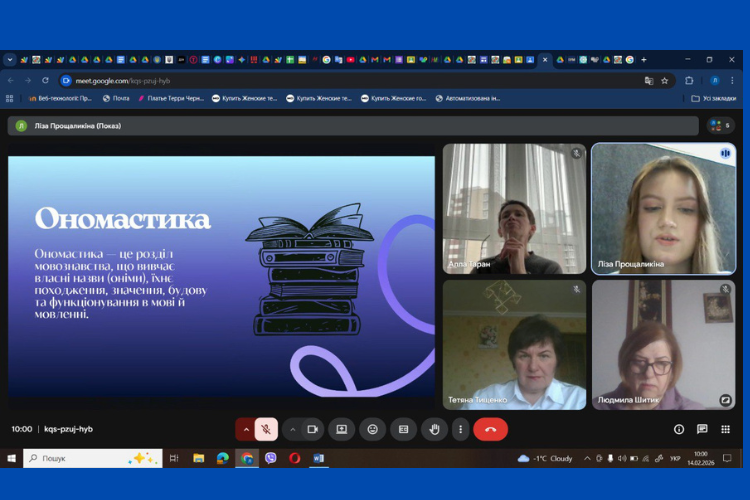Click picture-in-picture icon on Людмила Шитик tile

click(x=725, y=399)
